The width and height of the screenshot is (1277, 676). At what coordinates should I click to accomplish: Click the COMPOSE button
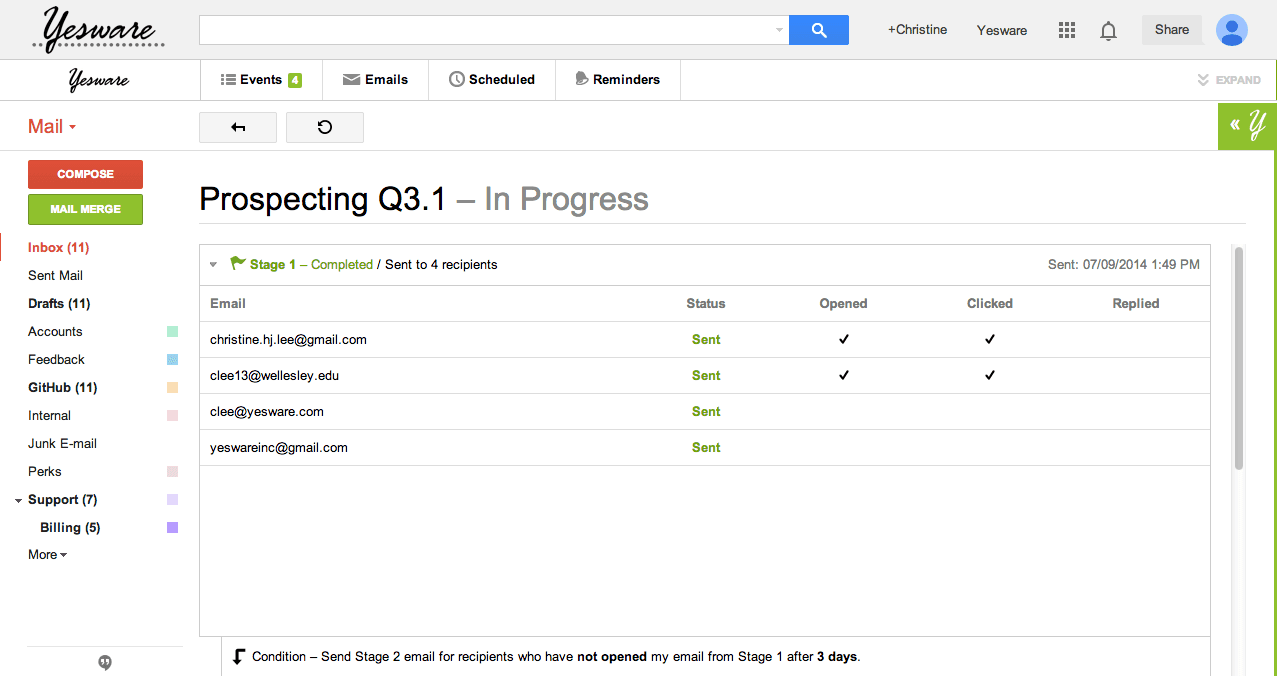[x=85, y=174]
